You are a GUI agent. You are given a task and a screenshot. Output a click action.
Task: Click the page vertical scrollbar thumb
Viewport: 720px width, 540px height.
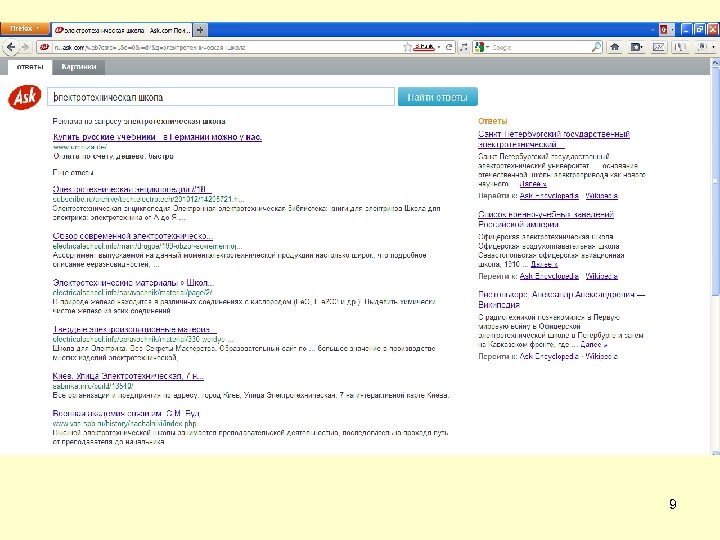click(715, 181)
